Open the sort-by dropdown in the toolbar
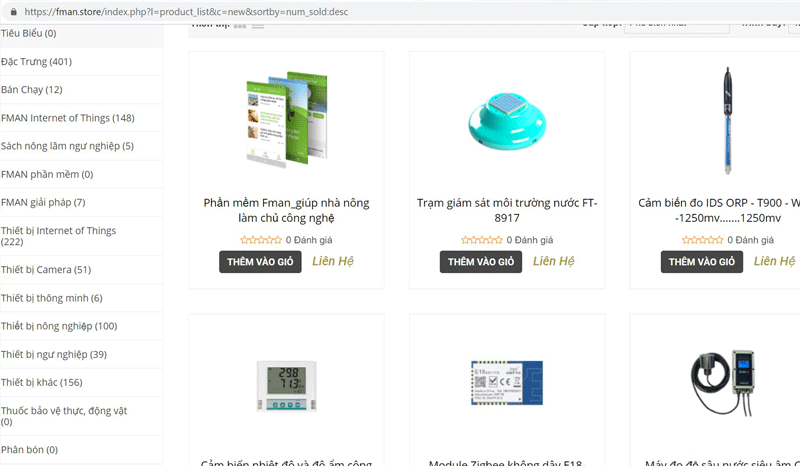The image size is (800, 466). pyautogui.click(x=677, y=27)
